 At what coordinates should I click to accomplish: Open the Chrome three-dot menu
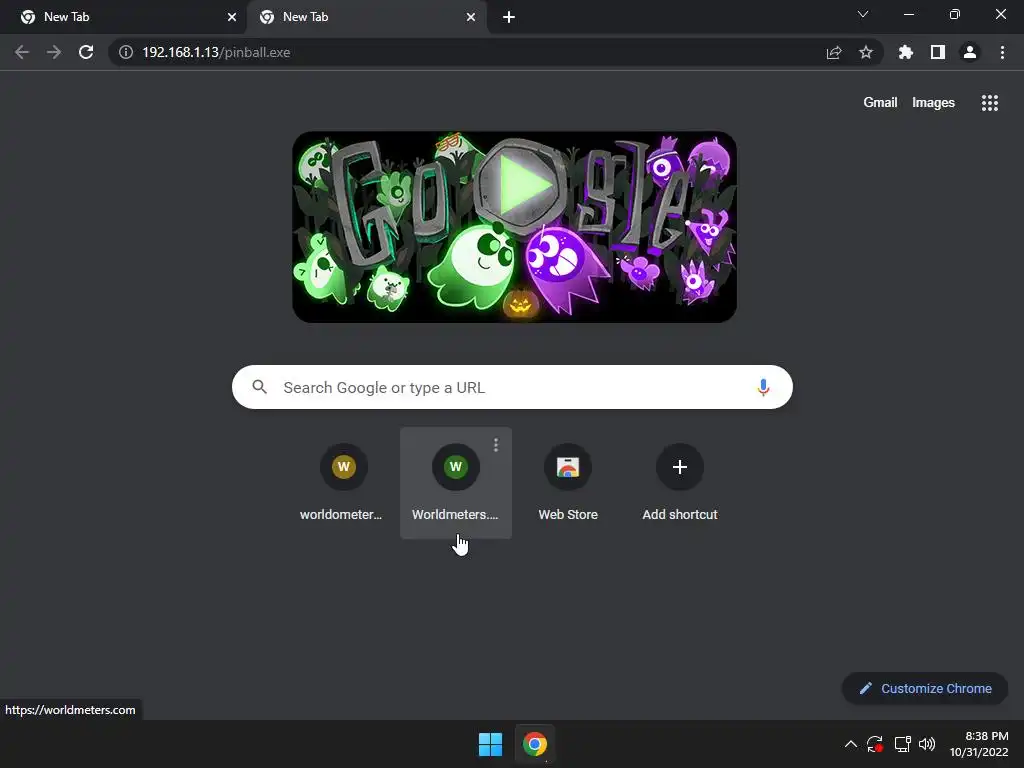click(x=1002, y=52)
